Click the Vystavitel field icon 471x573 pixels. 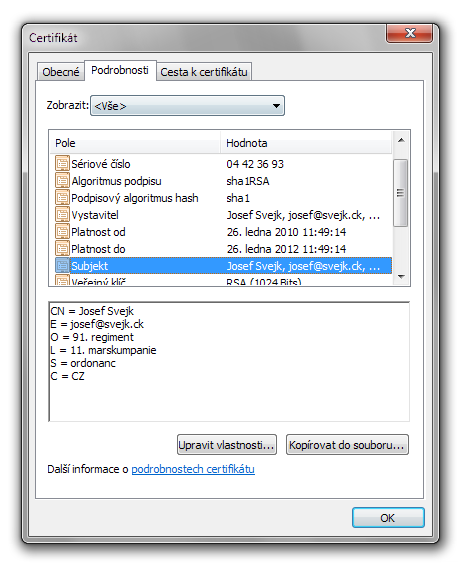pos(62,215)
